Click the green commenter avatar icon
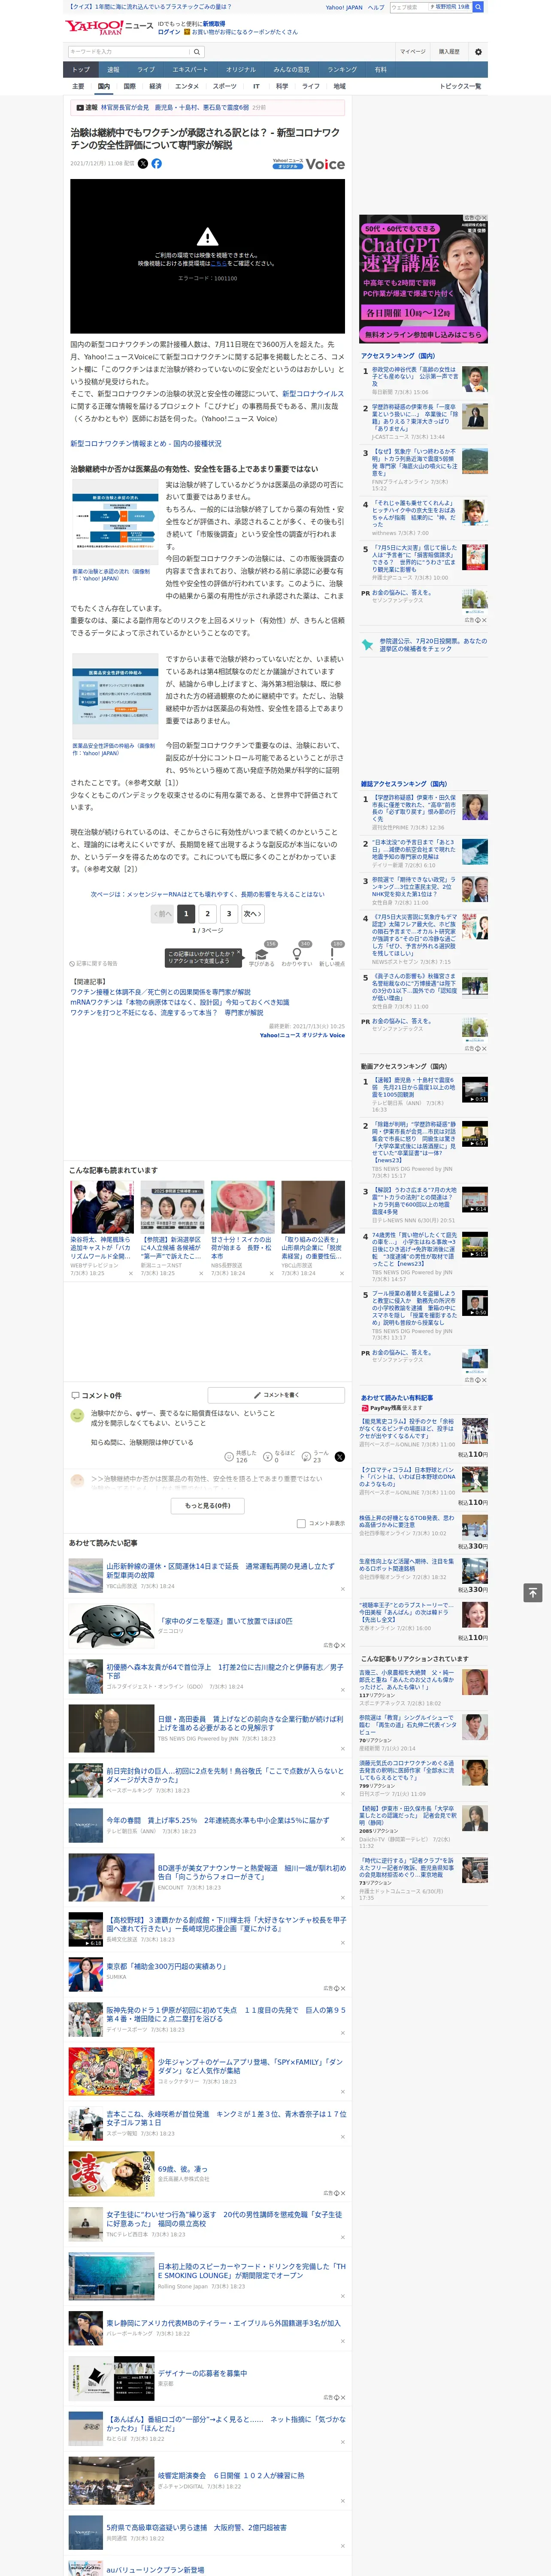Viewport: 551px width, 2576px height. pos(77,1415)
